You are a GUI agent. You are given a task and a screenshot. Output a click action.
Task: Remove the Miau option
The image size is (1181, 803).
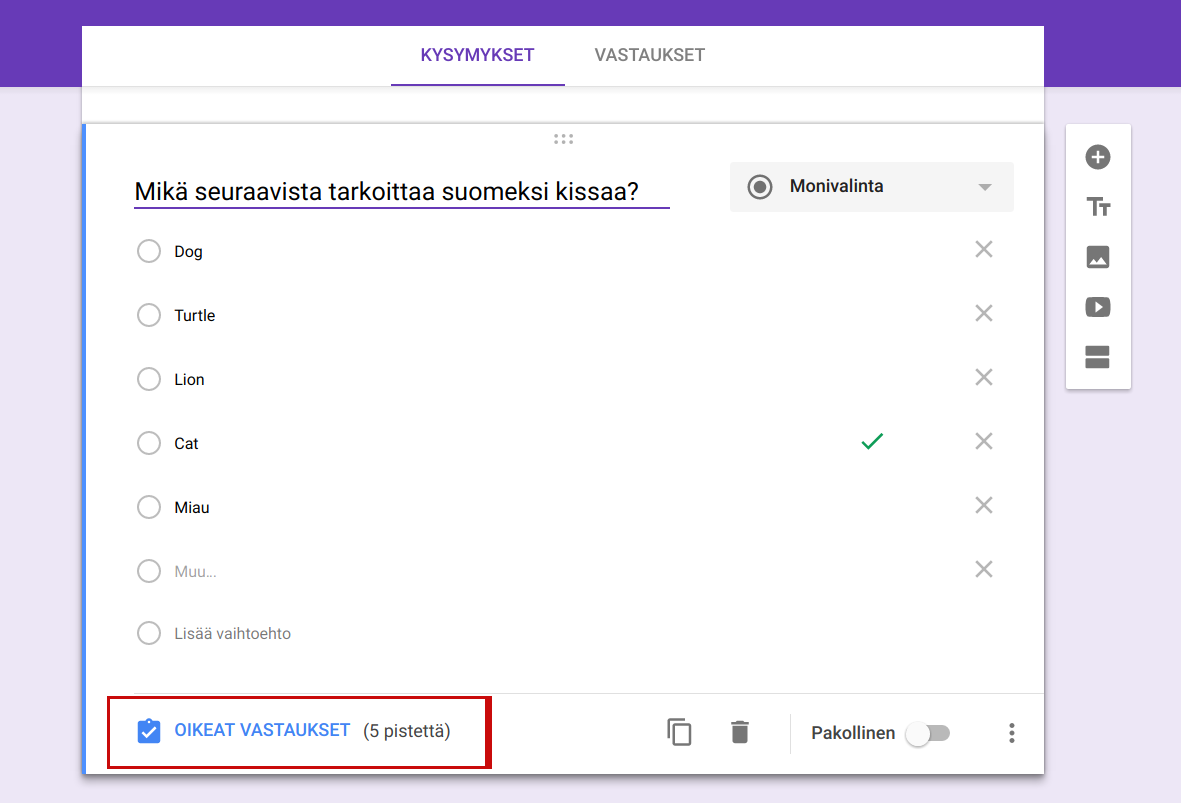pyautogui.click(x=984, y=506)
